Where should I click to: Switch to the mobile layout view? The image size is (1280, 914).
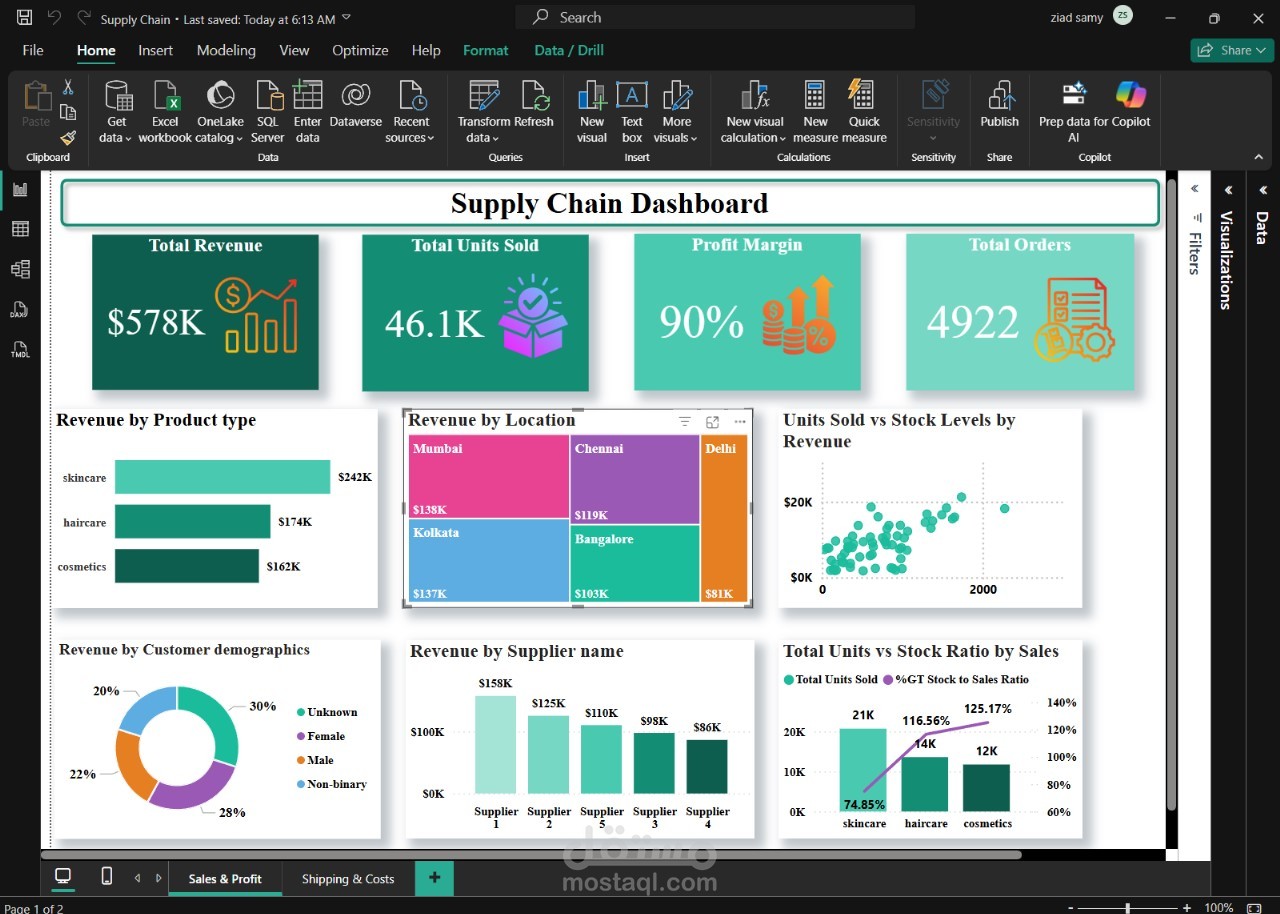106,876
